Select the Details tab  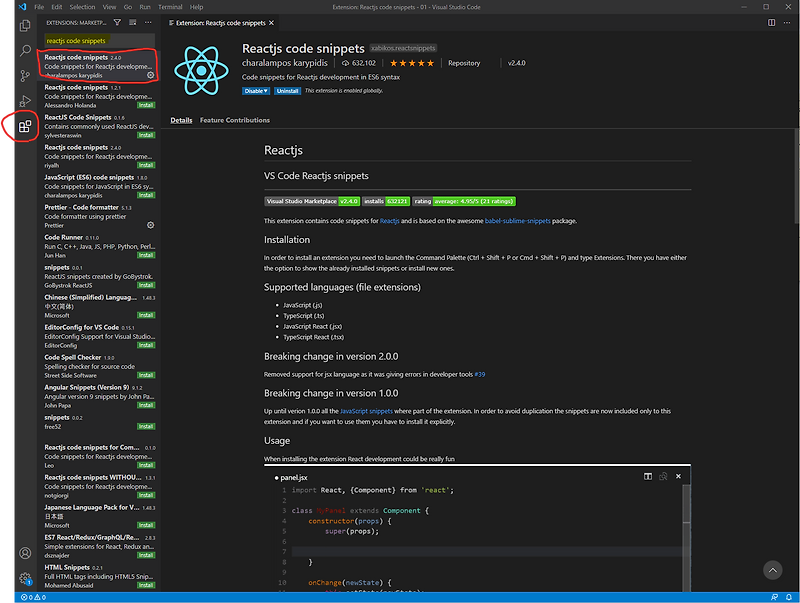click(181, 120)
